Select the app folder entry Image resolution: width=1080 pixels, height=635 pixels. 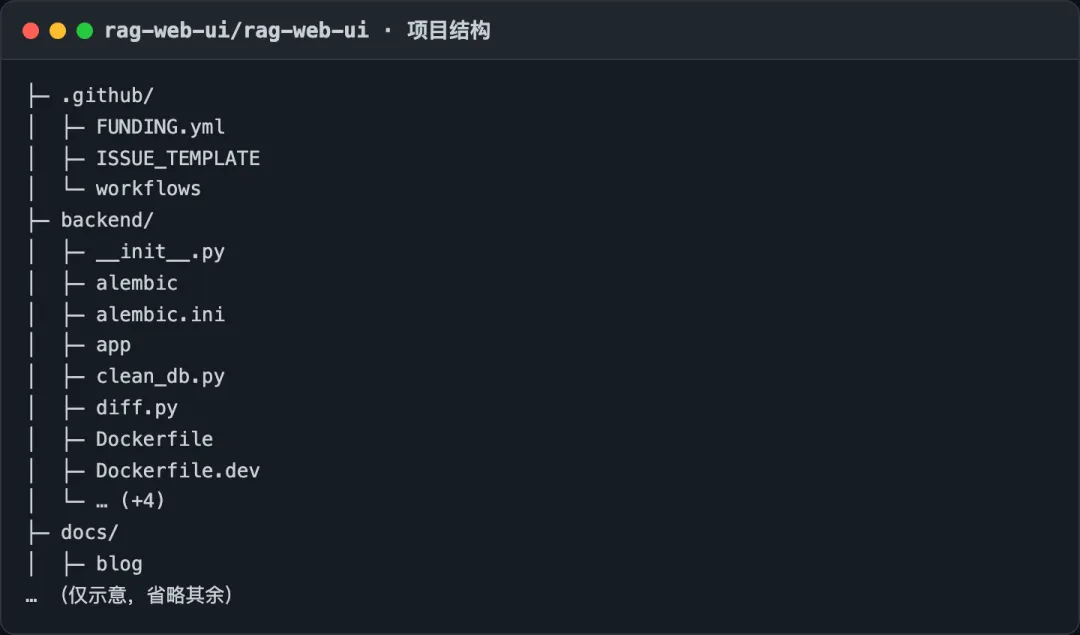pyautogui.click(x=113, y=346)
